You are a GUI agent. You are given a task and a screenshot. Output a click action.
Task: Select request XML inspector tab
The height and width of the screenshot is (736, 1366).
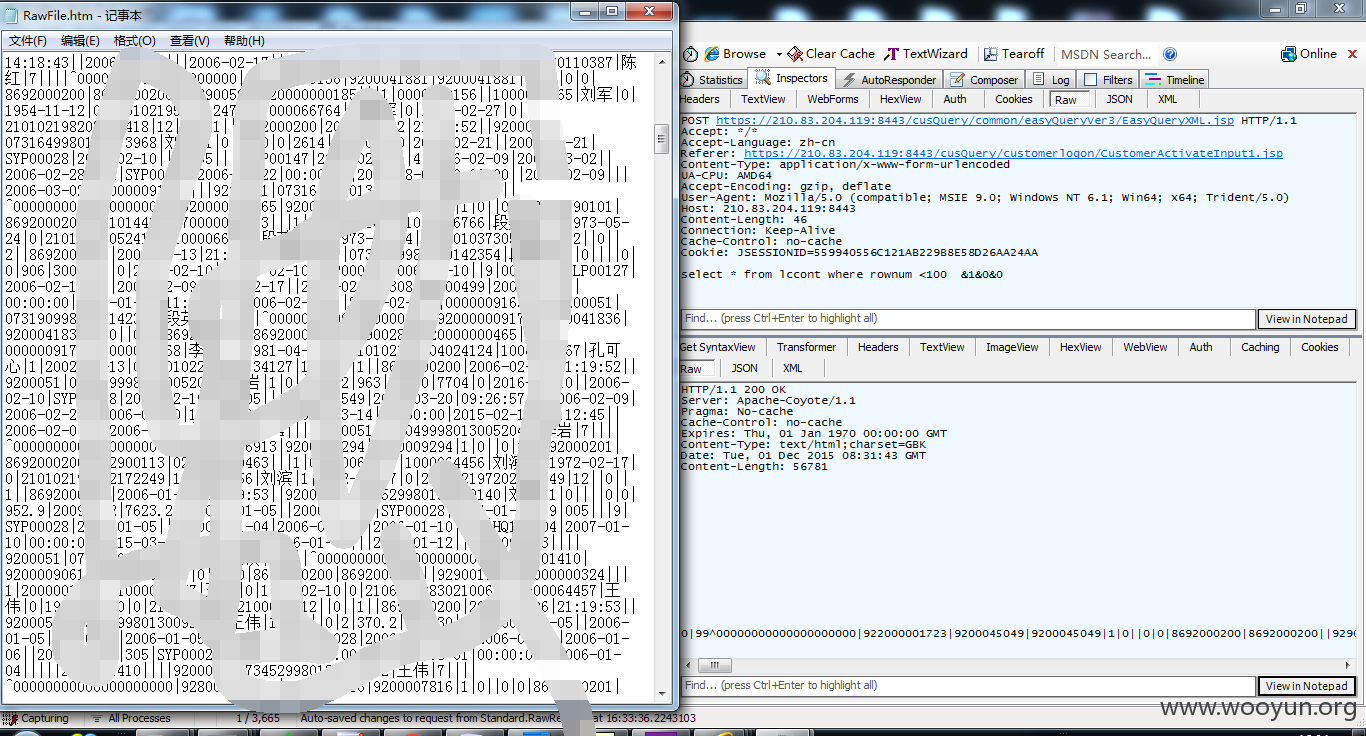pos(1167,99)
